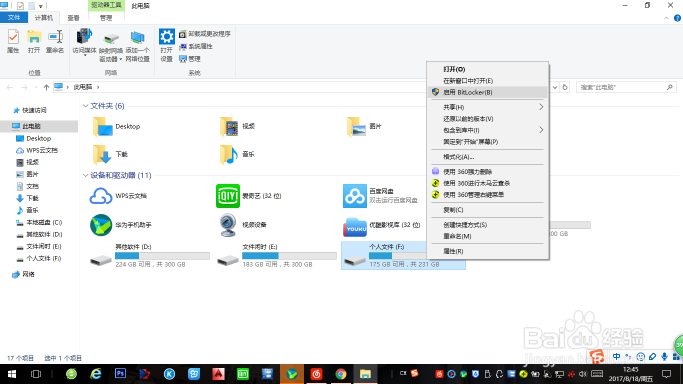683x384 pixels.
Task: Collapse the 文件夹 (6) group
Action: [86, 106]
